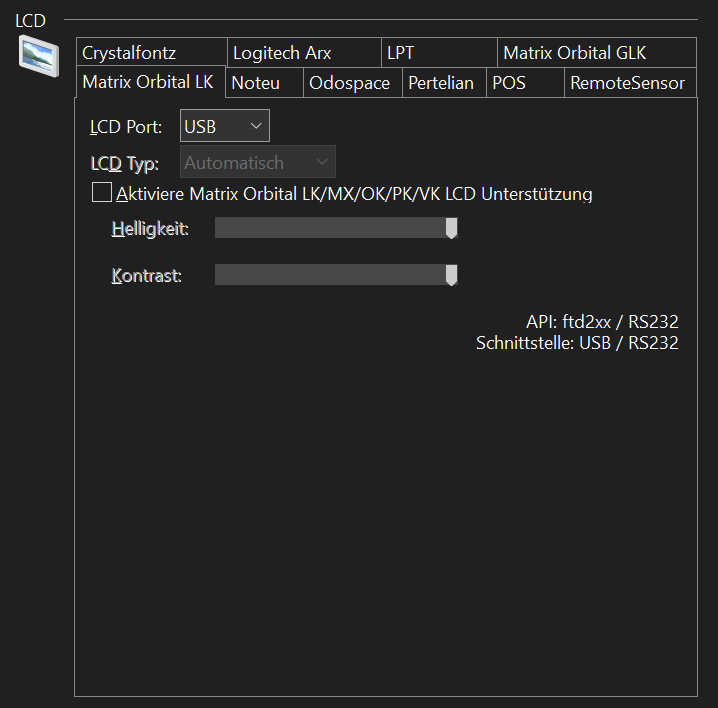Click the Helligkeit label

(150, 229)
